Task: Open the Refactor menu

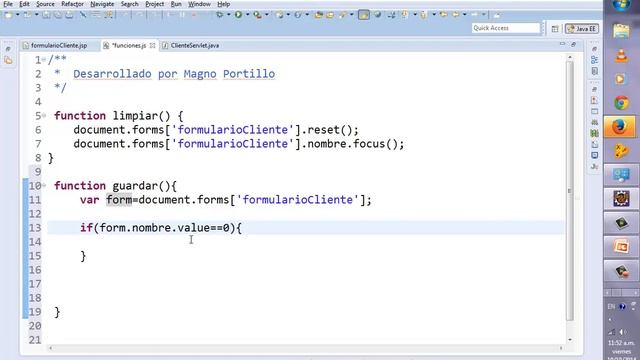Action: point(72,4)
